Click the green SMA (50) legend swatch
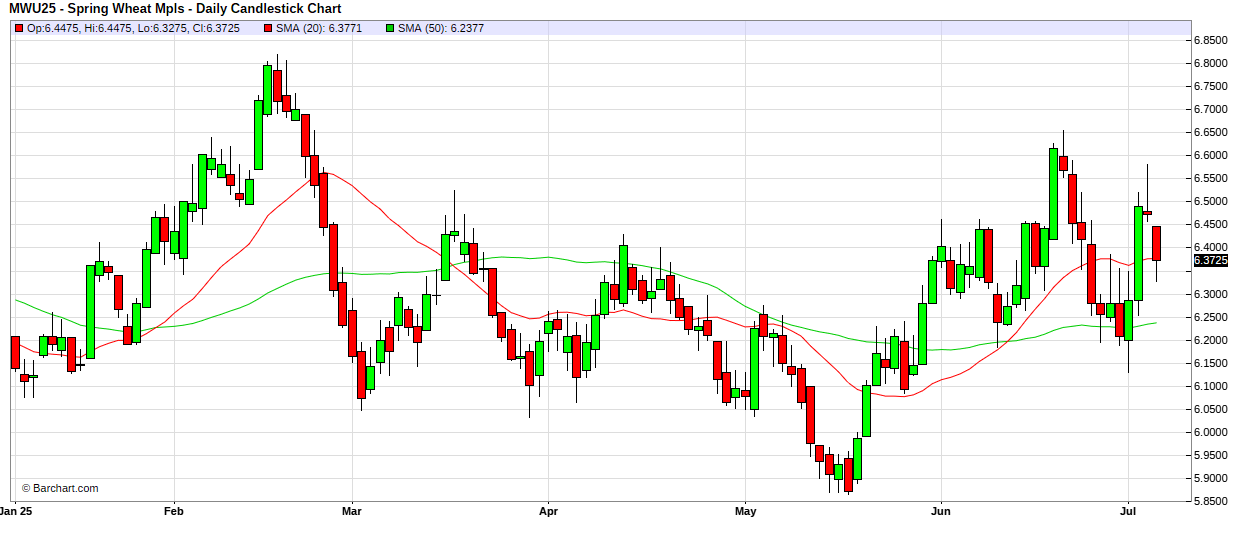The width and height of the screenshot is (1236, 542). (390, 28)
